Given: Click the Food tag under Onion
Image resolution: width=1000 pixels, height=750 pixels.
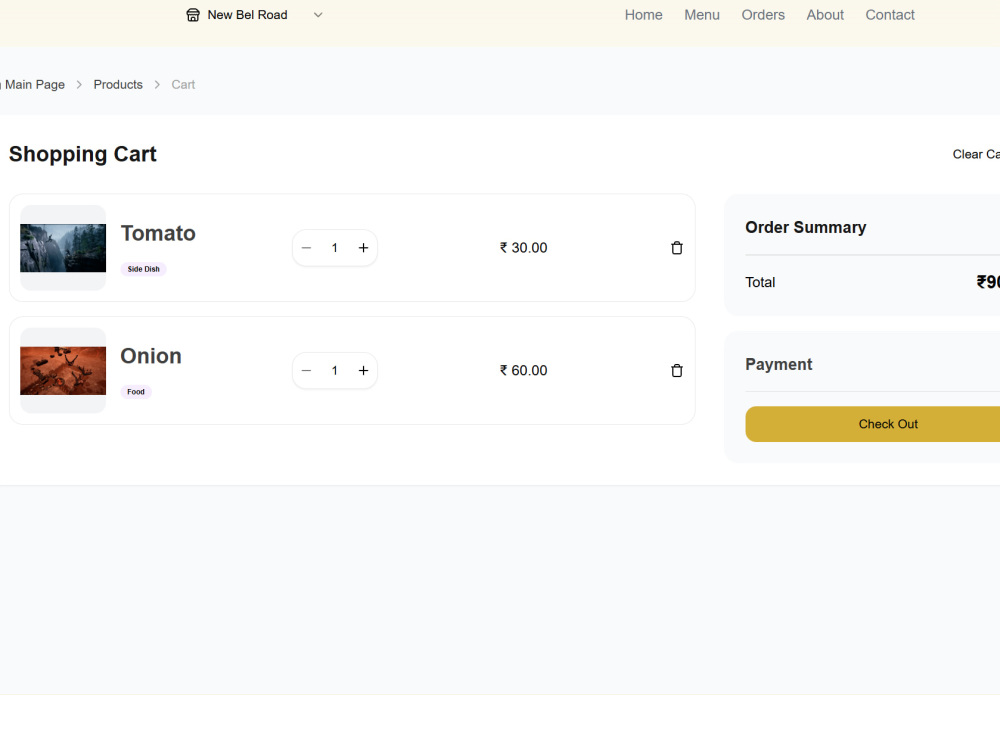Looking at the screenshot, I should tap(136, 392).
